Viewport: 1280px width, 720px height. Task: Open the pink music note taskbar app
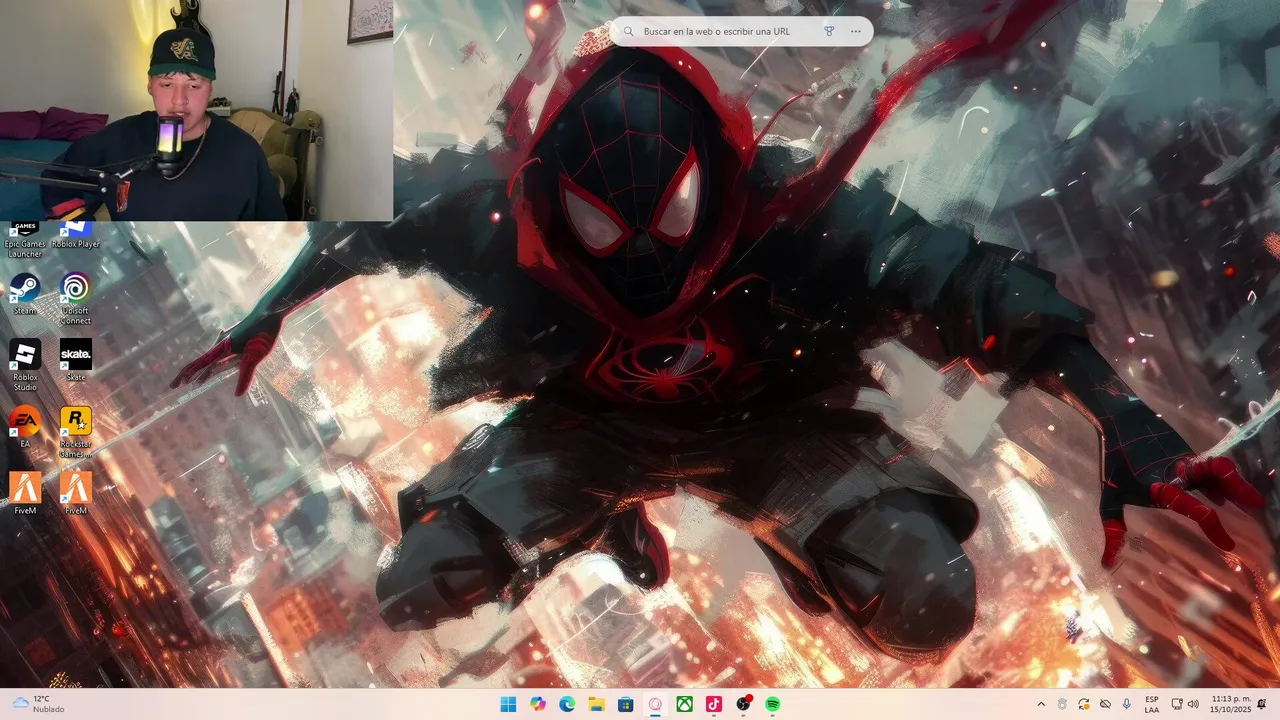pos(714,704)
